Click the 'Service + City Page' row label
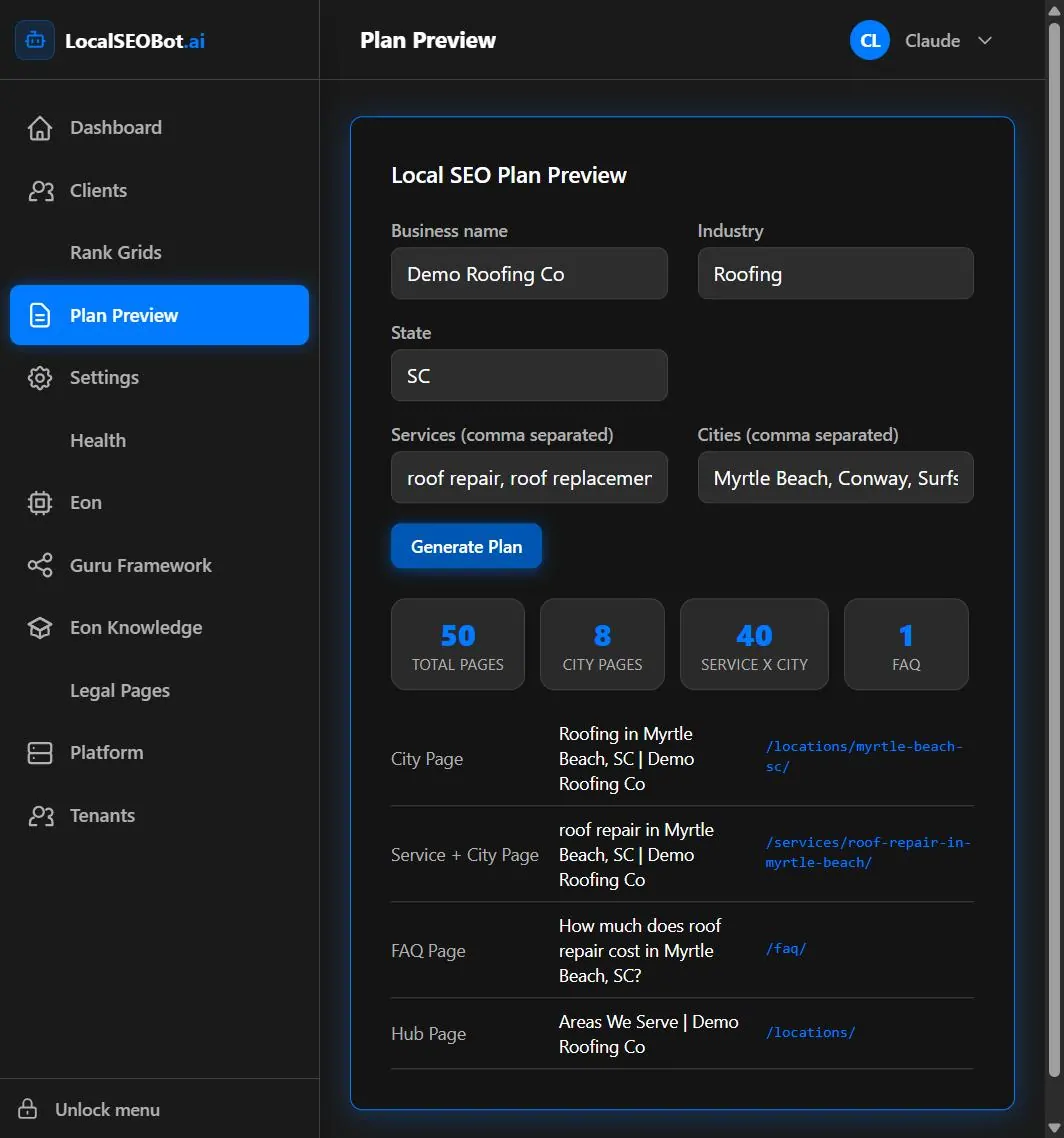 click(x=465, y=855)
